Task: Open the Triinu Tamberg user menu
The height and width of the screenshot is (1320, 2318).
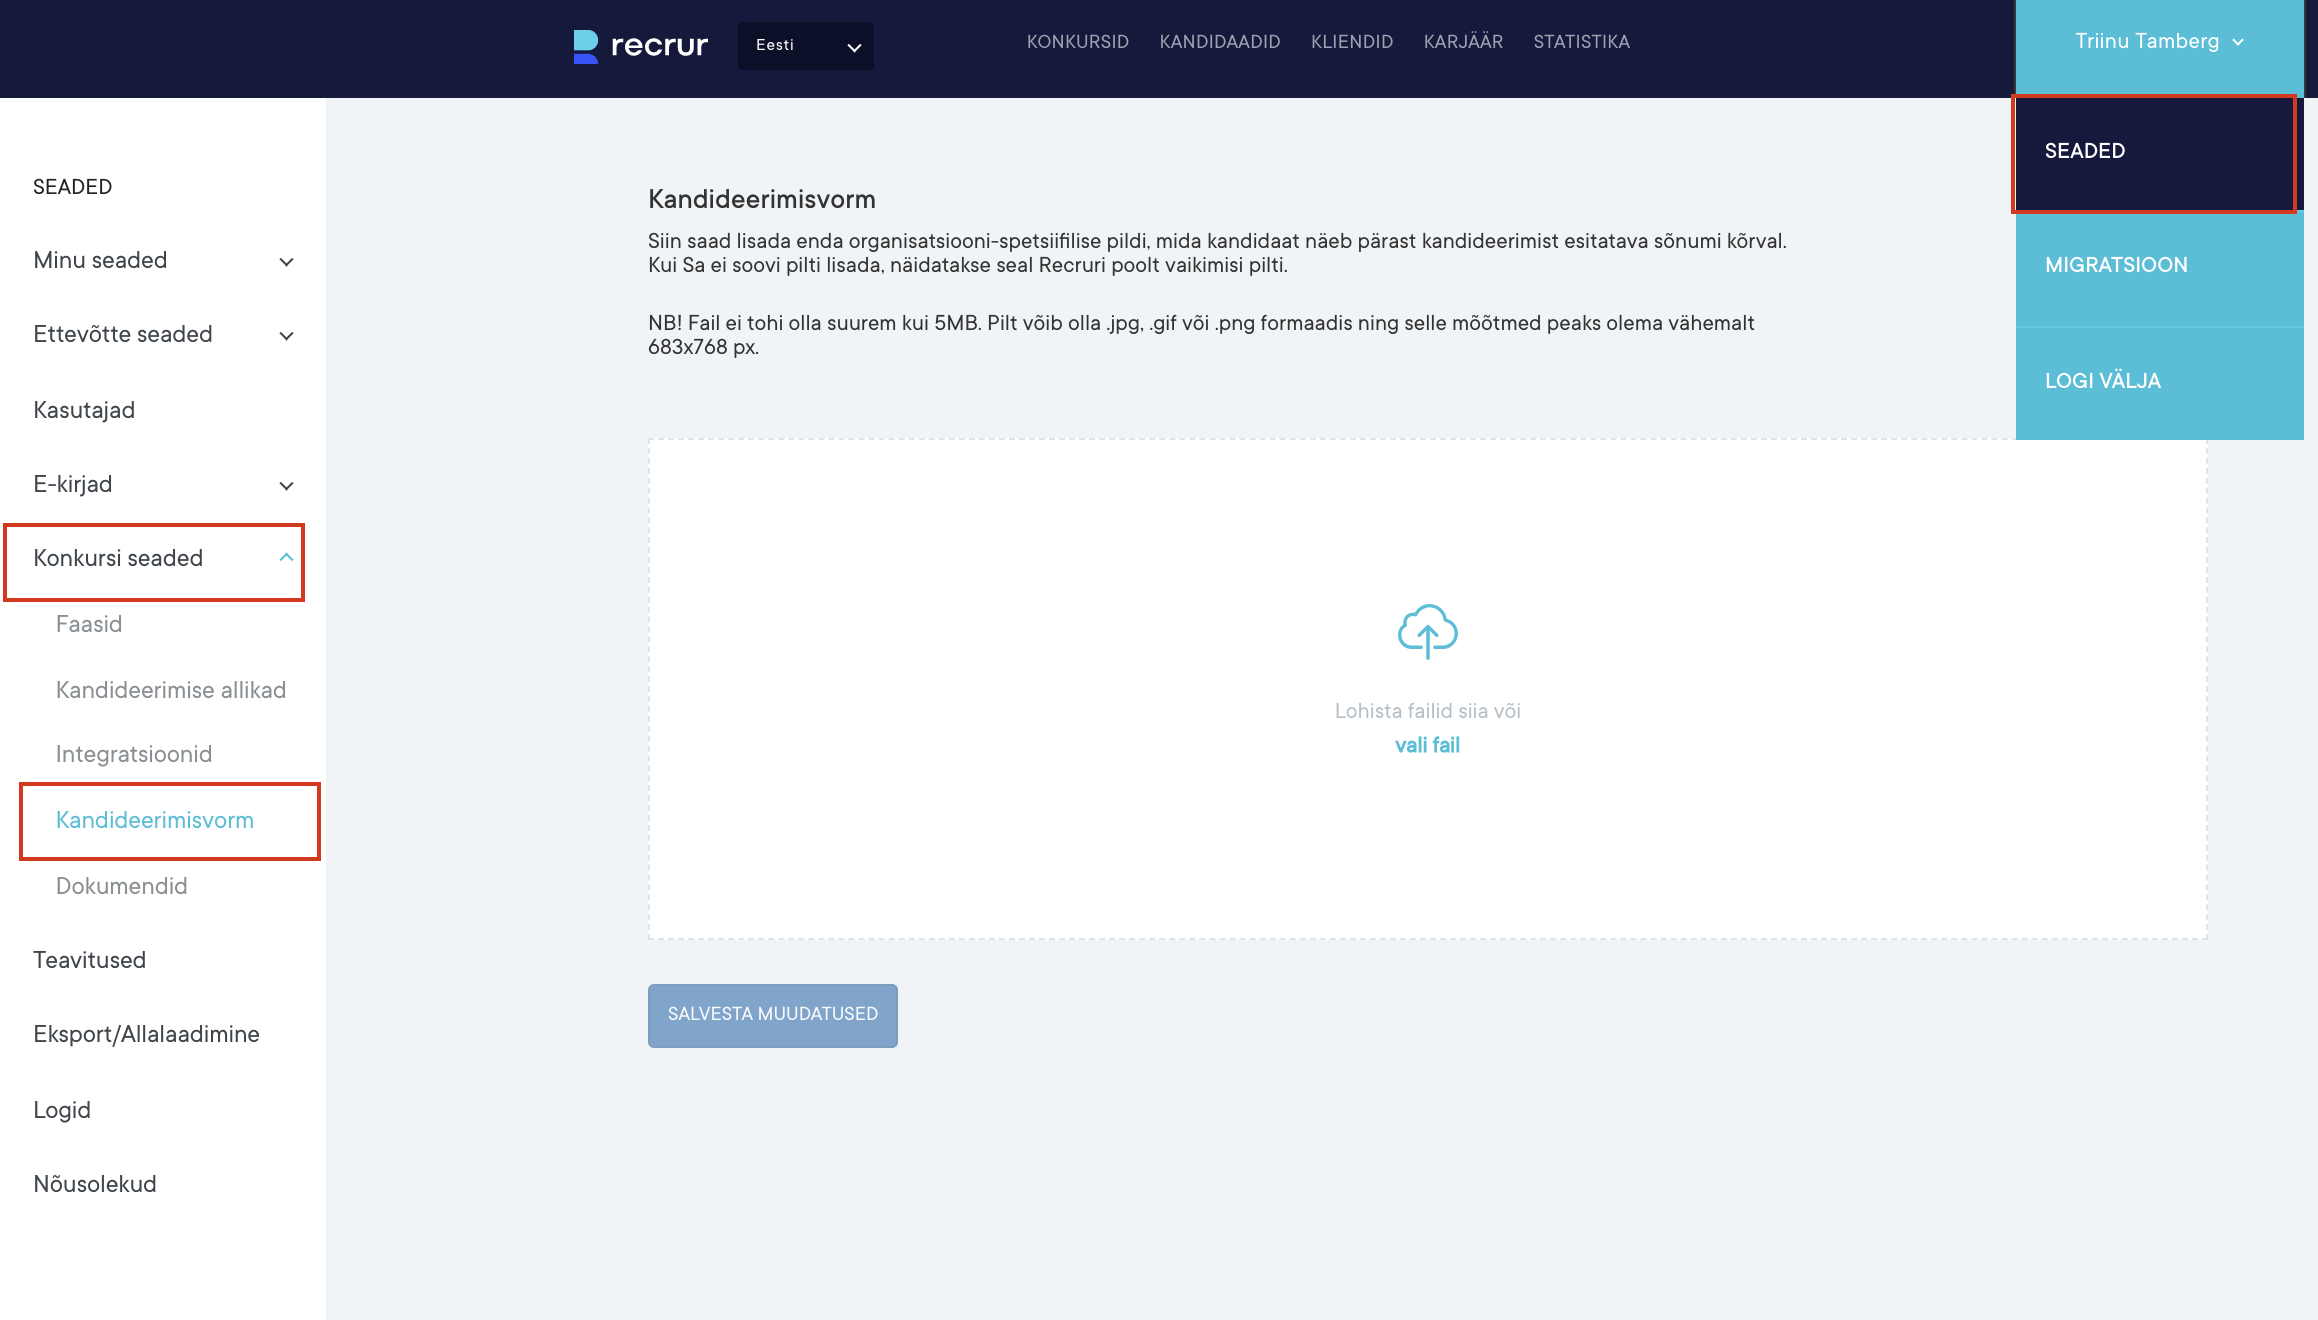Action: (x=2158, y=42)
